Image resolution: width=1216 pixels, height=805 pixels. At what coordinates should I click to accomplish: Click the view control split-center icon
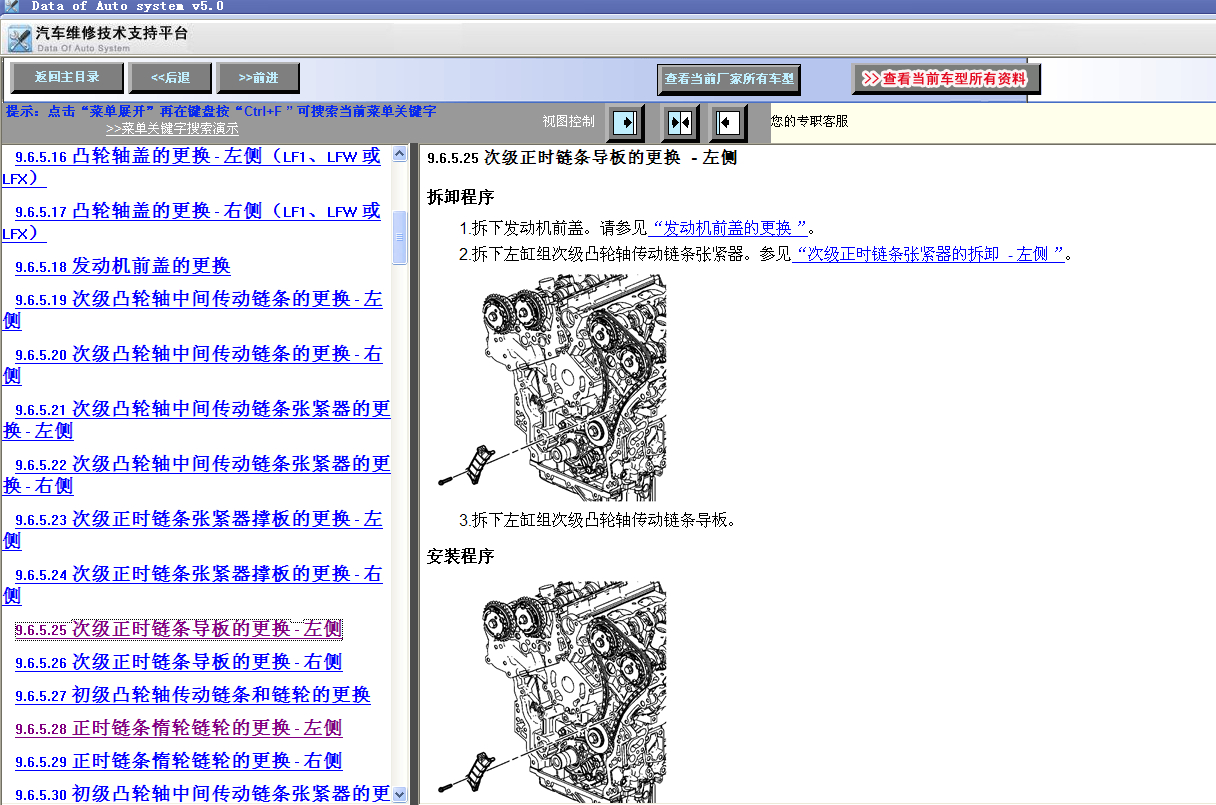[x=680, y=123]
